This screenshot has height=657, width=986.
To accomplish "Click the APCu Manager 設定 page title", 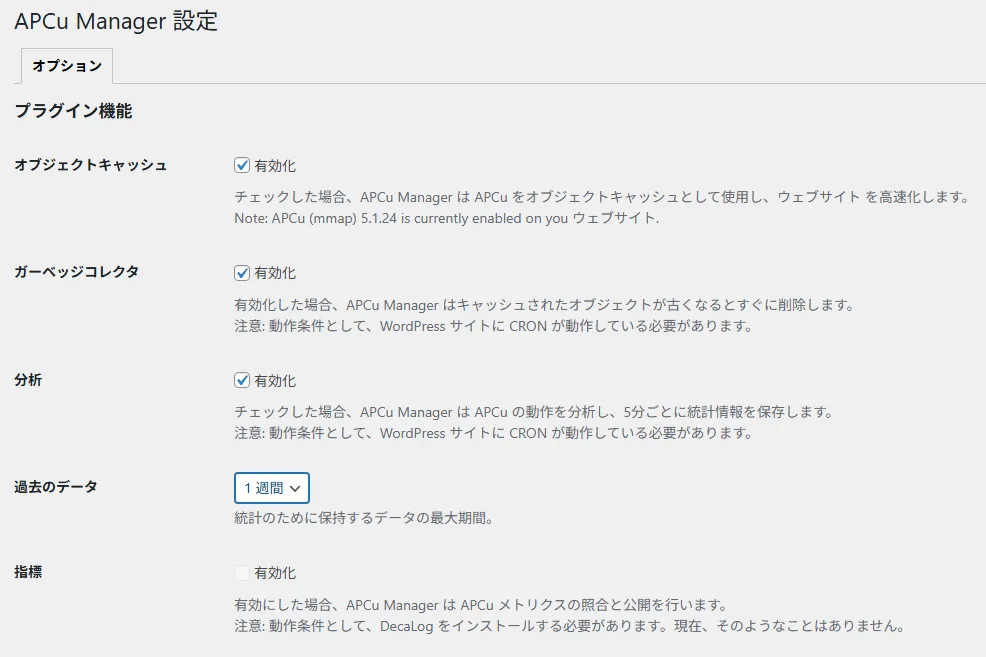I will [x=116, y=21].
